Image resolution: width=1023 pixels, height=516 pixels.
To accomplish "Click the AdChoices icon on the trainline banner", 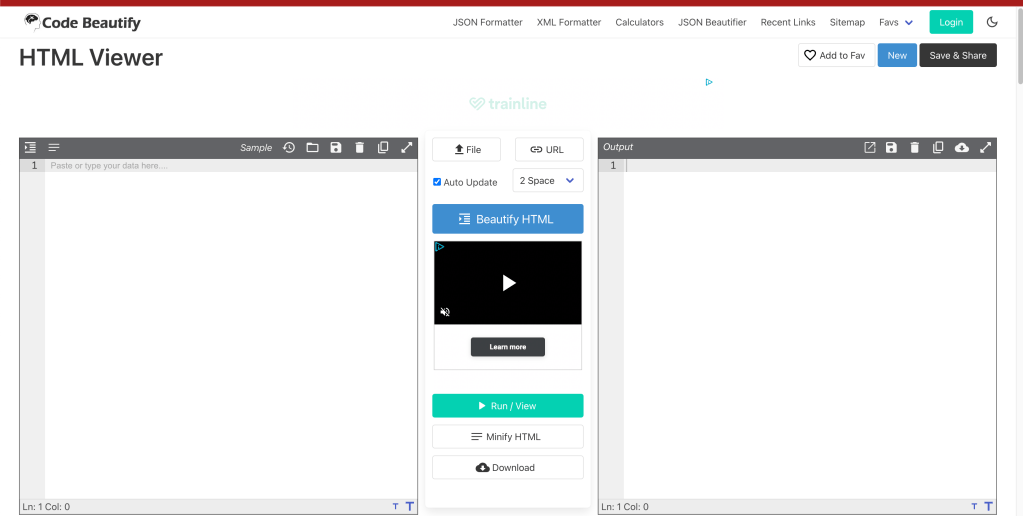I will (709, 82).
